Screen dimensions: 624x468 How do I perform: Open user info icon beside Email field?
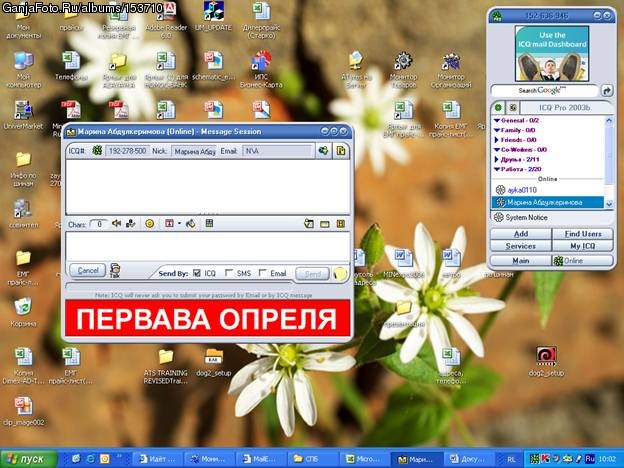[324, 151]
